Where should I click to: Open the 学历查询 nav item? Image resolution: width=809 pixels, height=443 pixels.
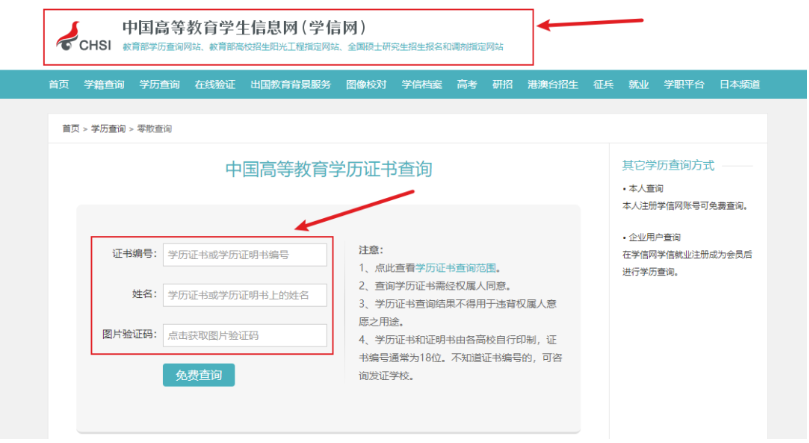(159, 85)
